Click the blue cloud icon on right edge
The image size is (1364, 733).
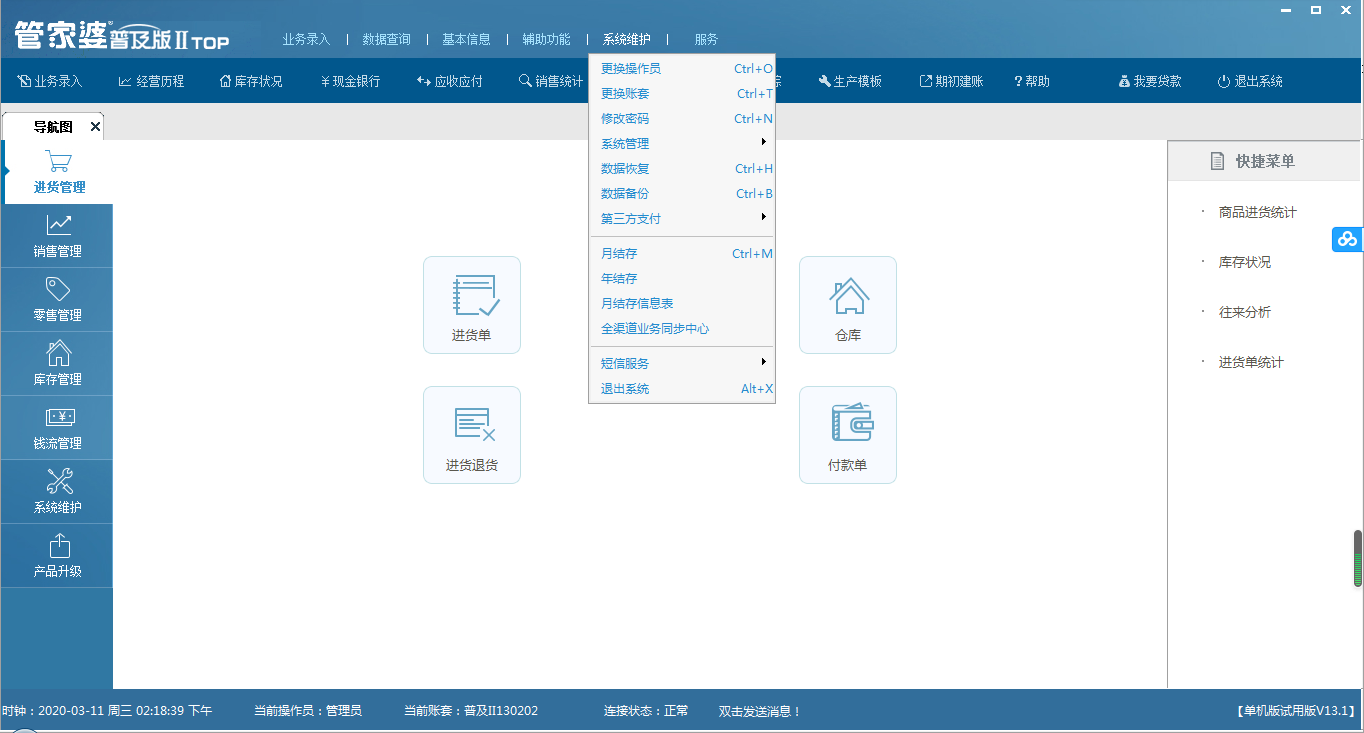point(1347,239)
